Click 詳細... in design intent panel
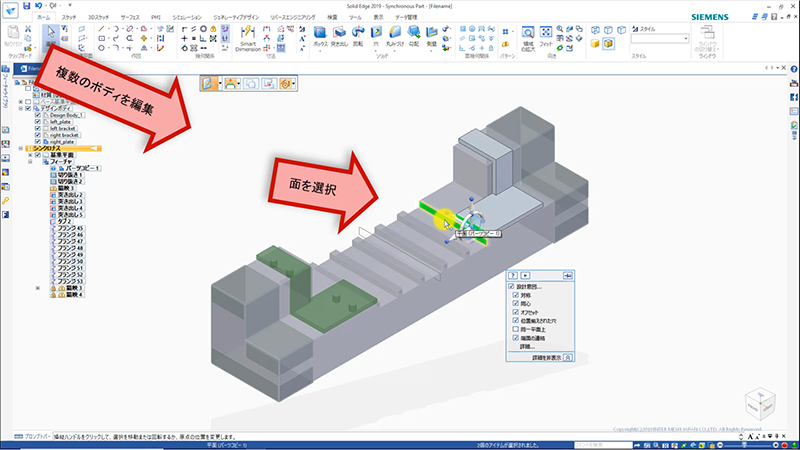The image size is (800, 450). click(x=526, y=346)
